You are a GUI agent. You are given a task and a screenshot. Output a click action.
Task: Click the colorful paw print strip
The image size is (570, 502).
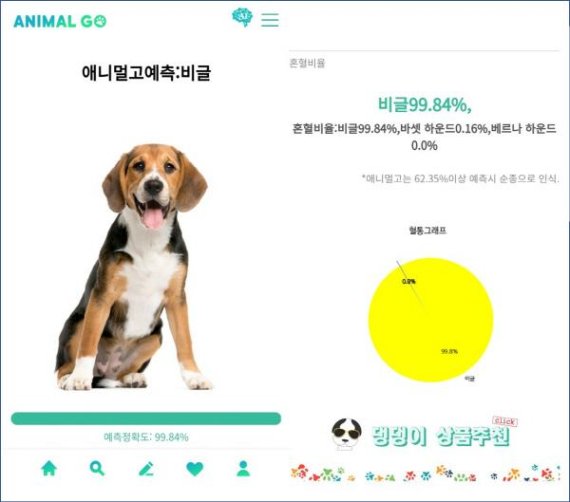(425, 473)
